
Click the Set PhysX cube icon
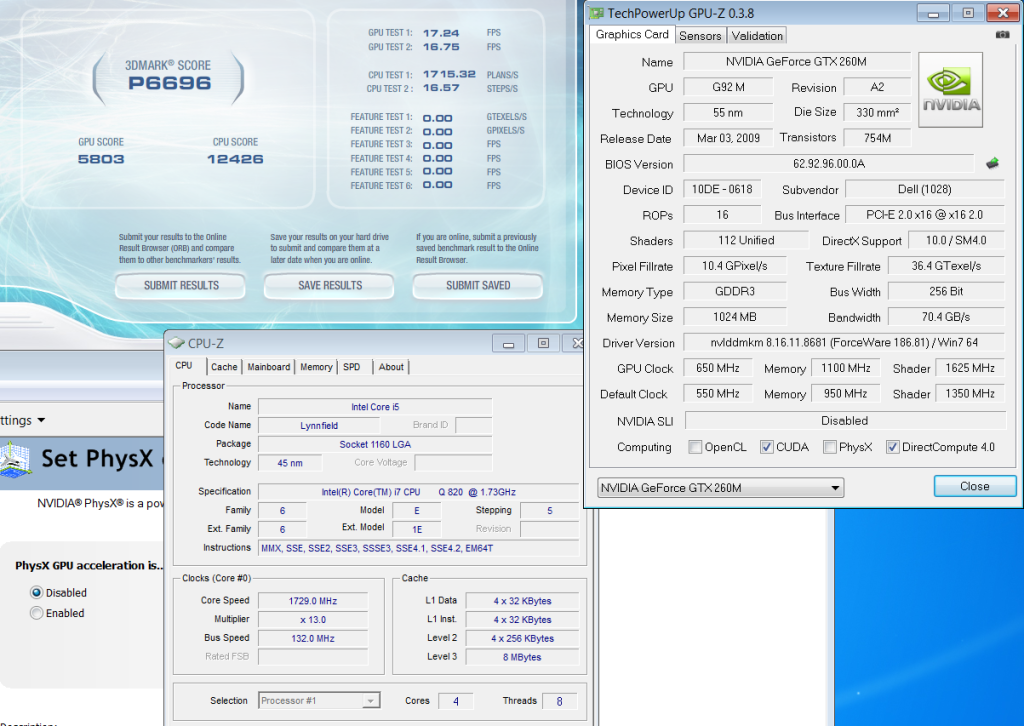pyautogui.click(x=16, y=458)
